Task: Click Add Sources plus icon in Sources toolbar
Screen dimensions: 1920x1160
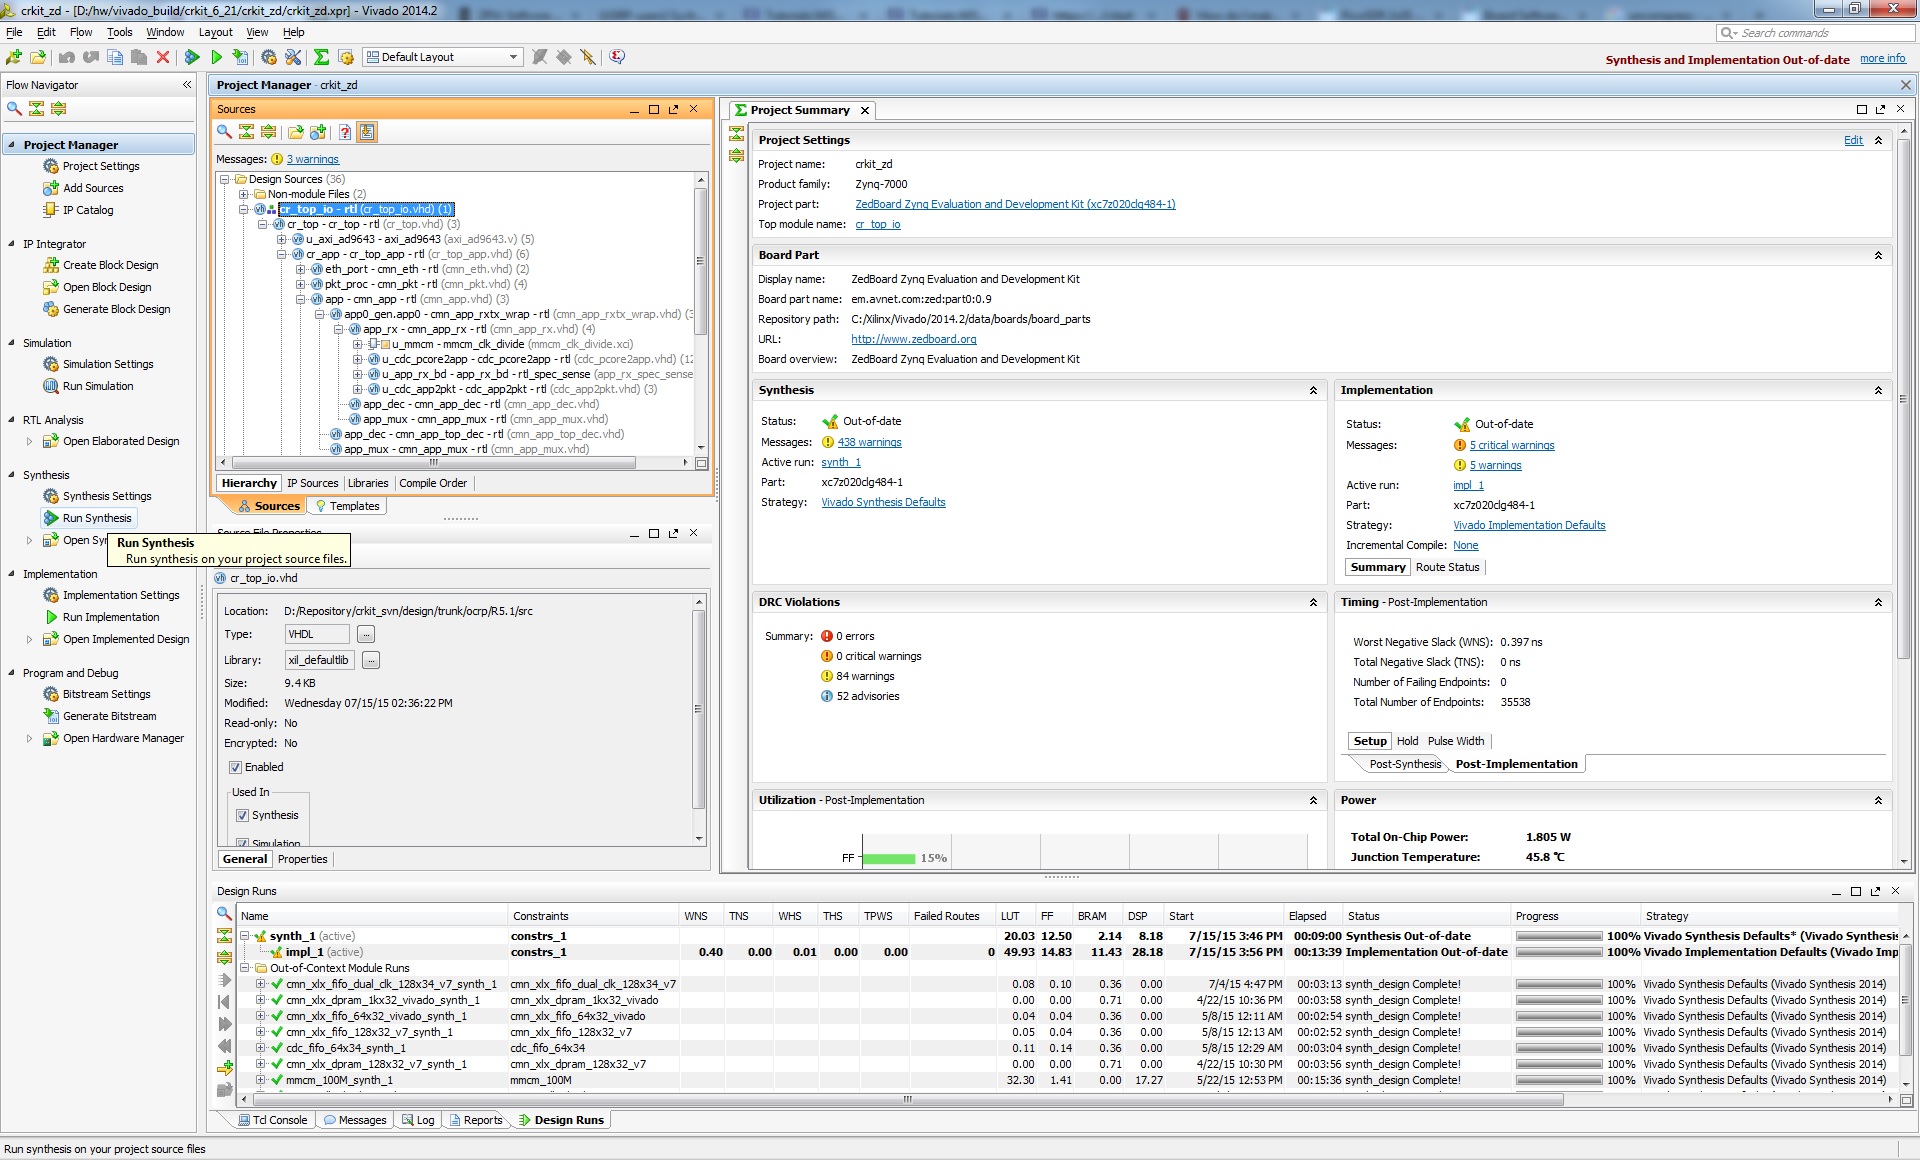Action: tap(319, 132)
